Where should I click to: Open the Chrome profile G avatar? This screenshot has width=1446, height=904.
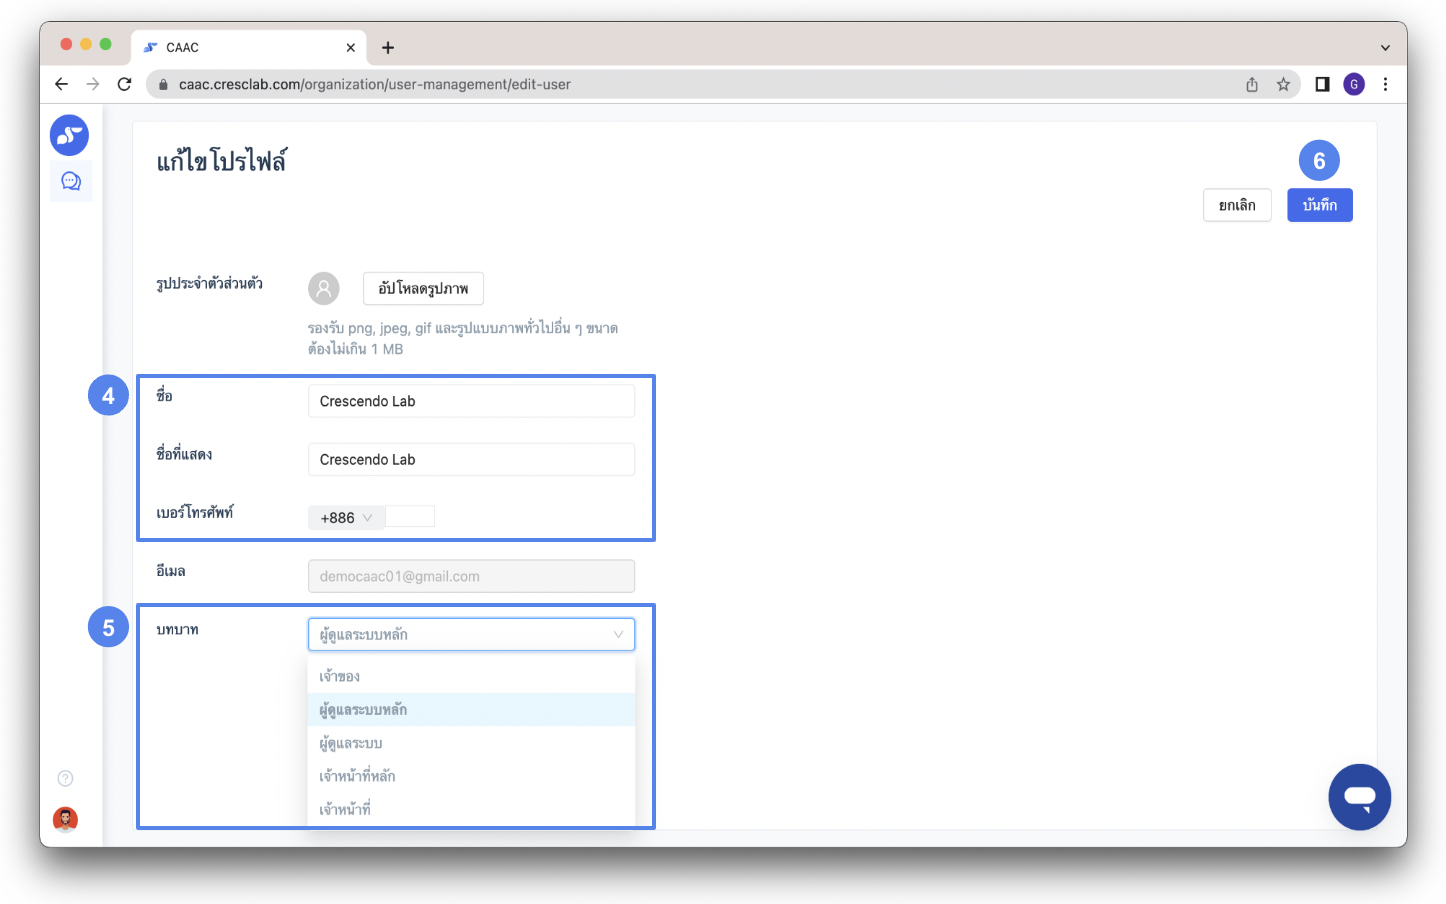tap(1353, 85)
